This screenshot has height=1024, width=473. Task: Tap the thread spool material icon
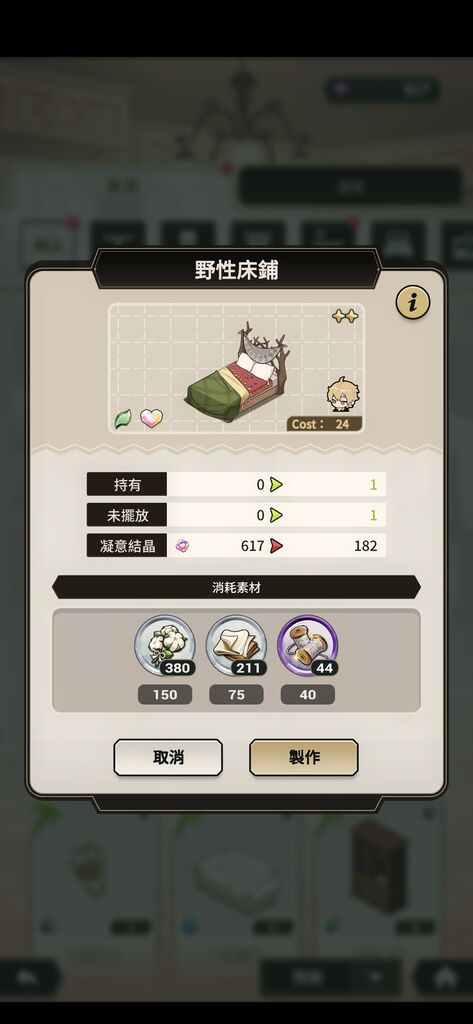pyautogui.click(x=308, y=645)
